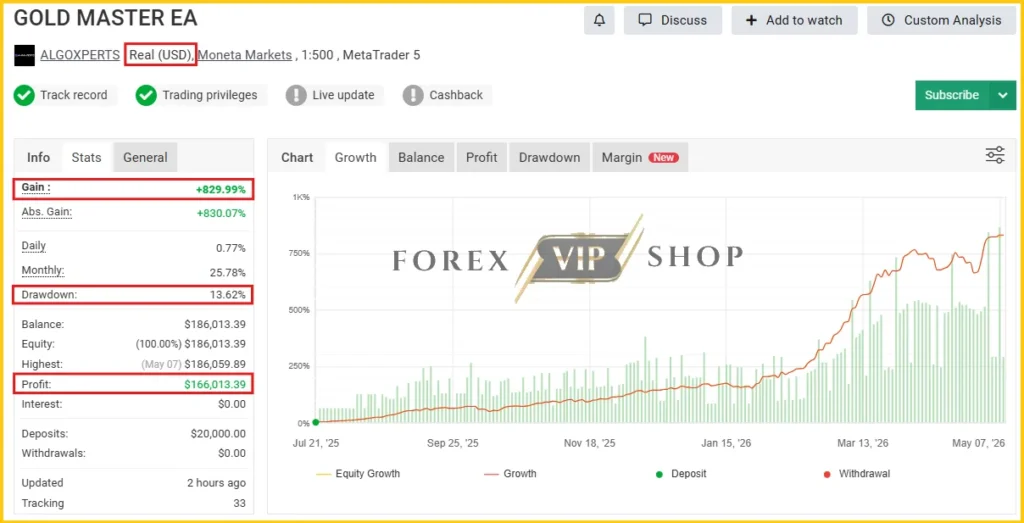Click the Cashback label
This screenshot has height=523, width=1024.
[x=456, y=95]
